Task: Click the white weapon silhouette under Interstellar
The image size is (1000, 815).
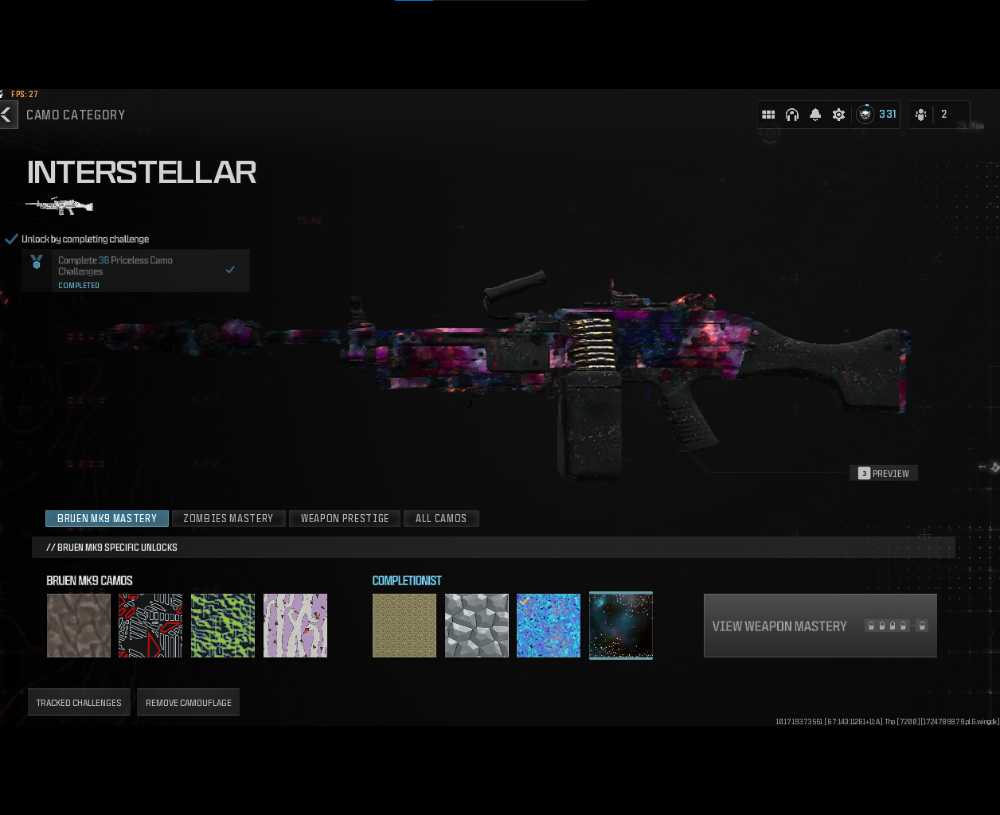Action: (x=59, y=205)
